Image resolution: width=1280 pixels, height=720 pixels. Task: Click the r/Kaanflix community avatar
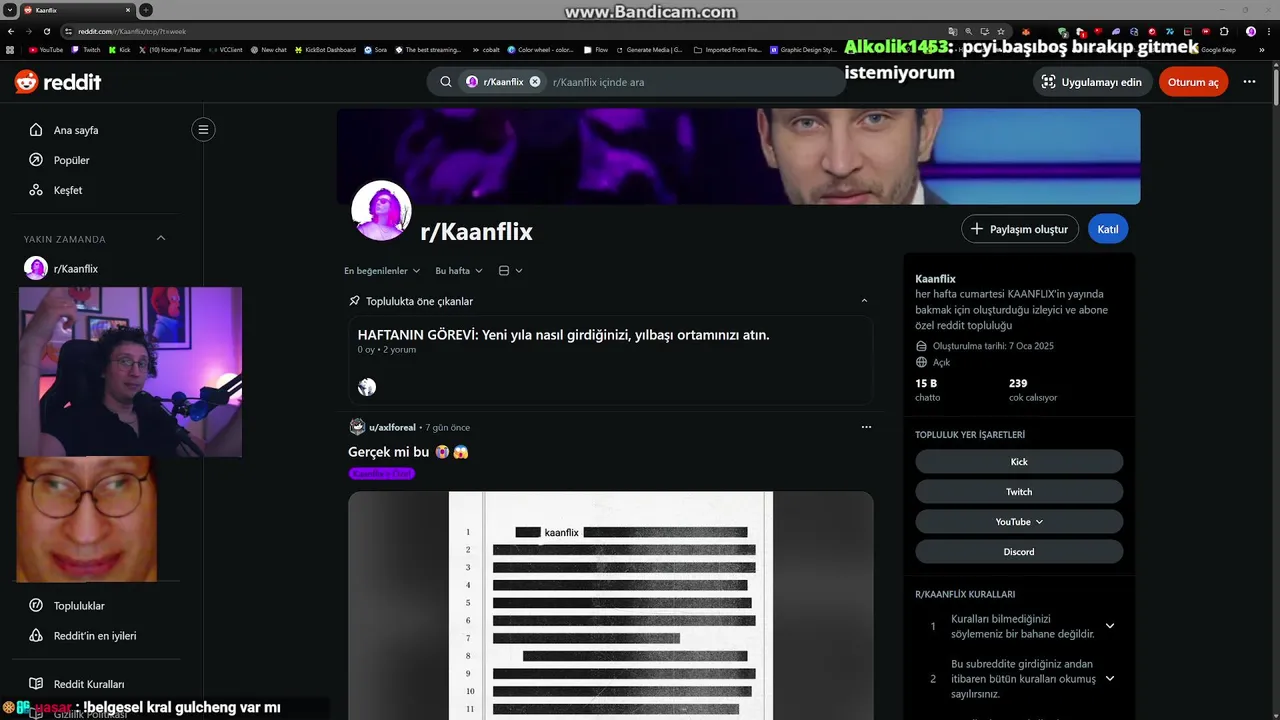[x=381, y=211]
